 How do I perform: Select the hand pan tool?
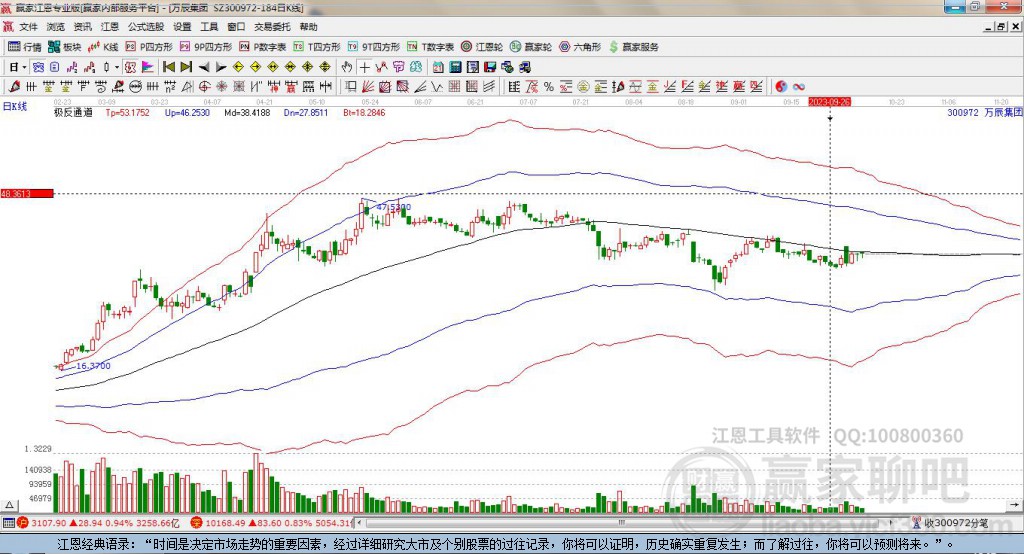click(347, 67)
